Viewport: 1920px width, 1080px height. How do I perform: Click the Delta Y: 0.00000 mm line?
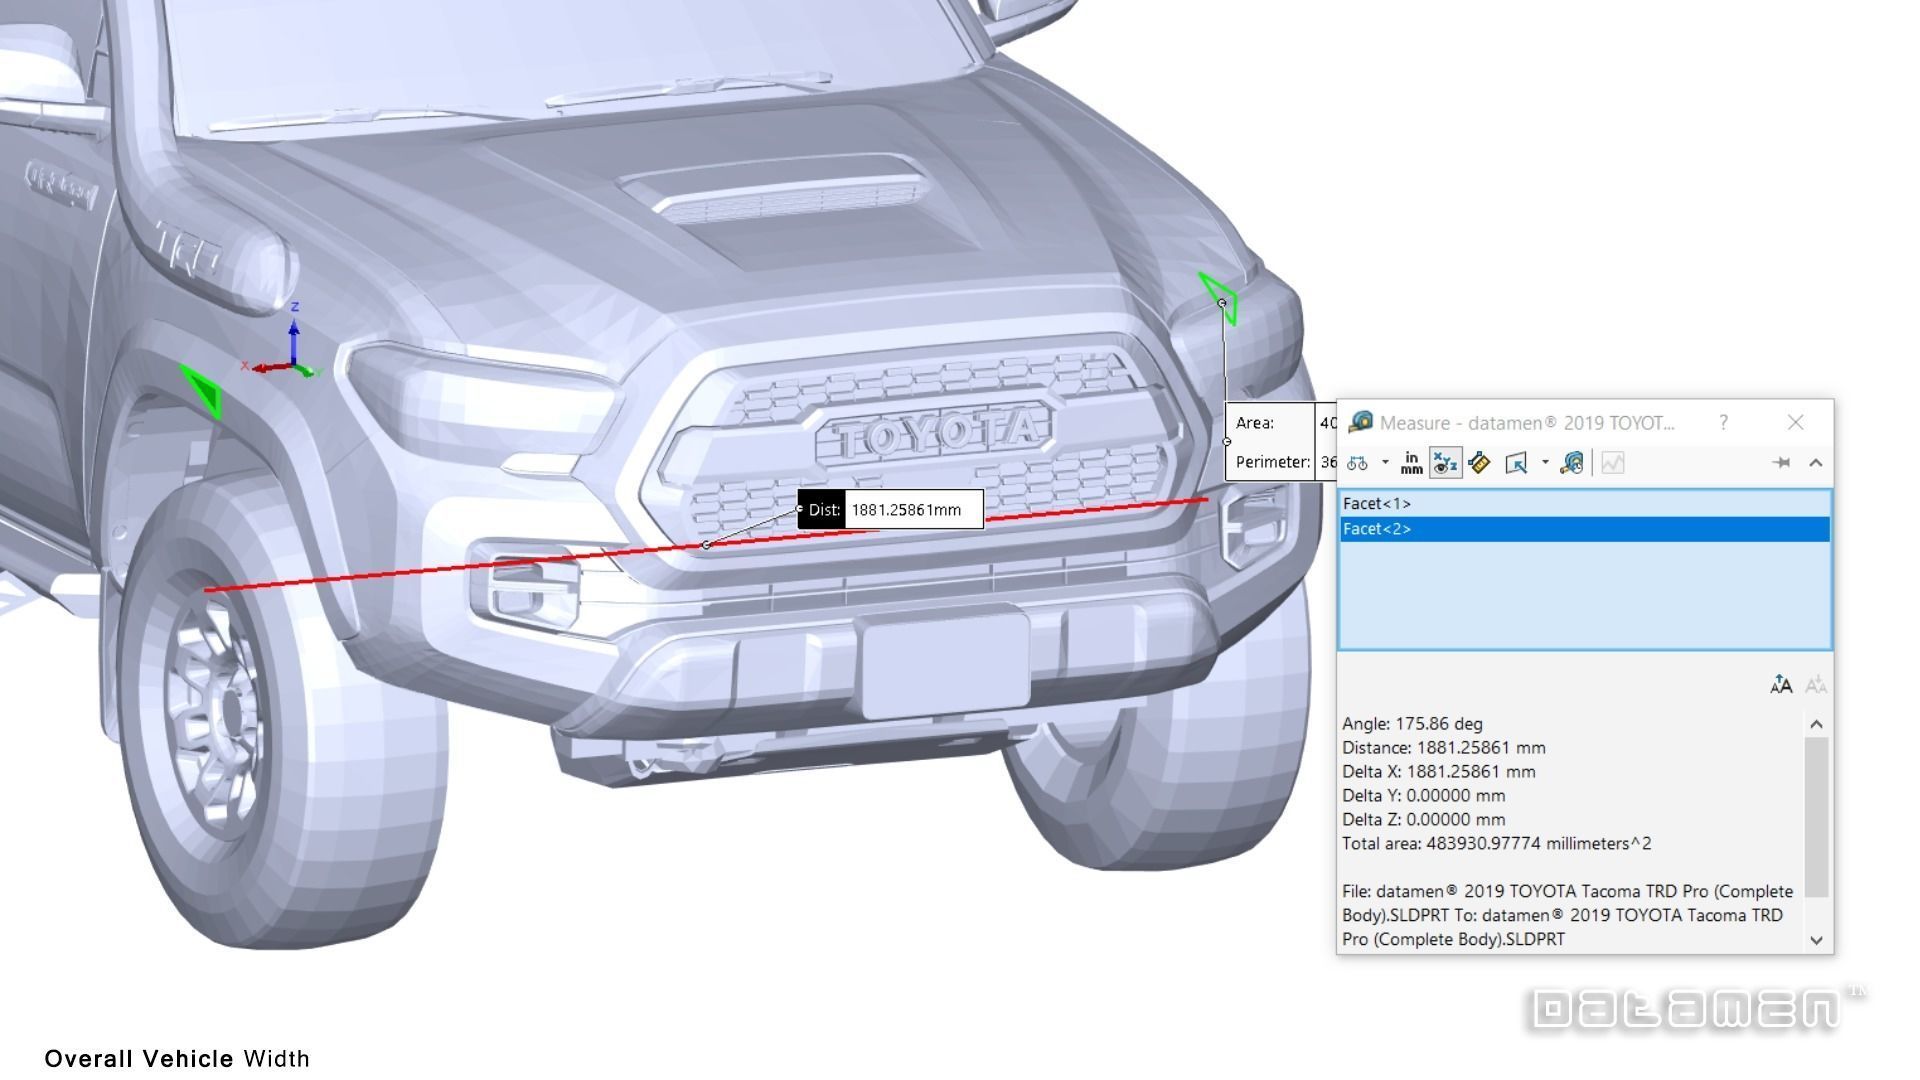click(1423, 796)
